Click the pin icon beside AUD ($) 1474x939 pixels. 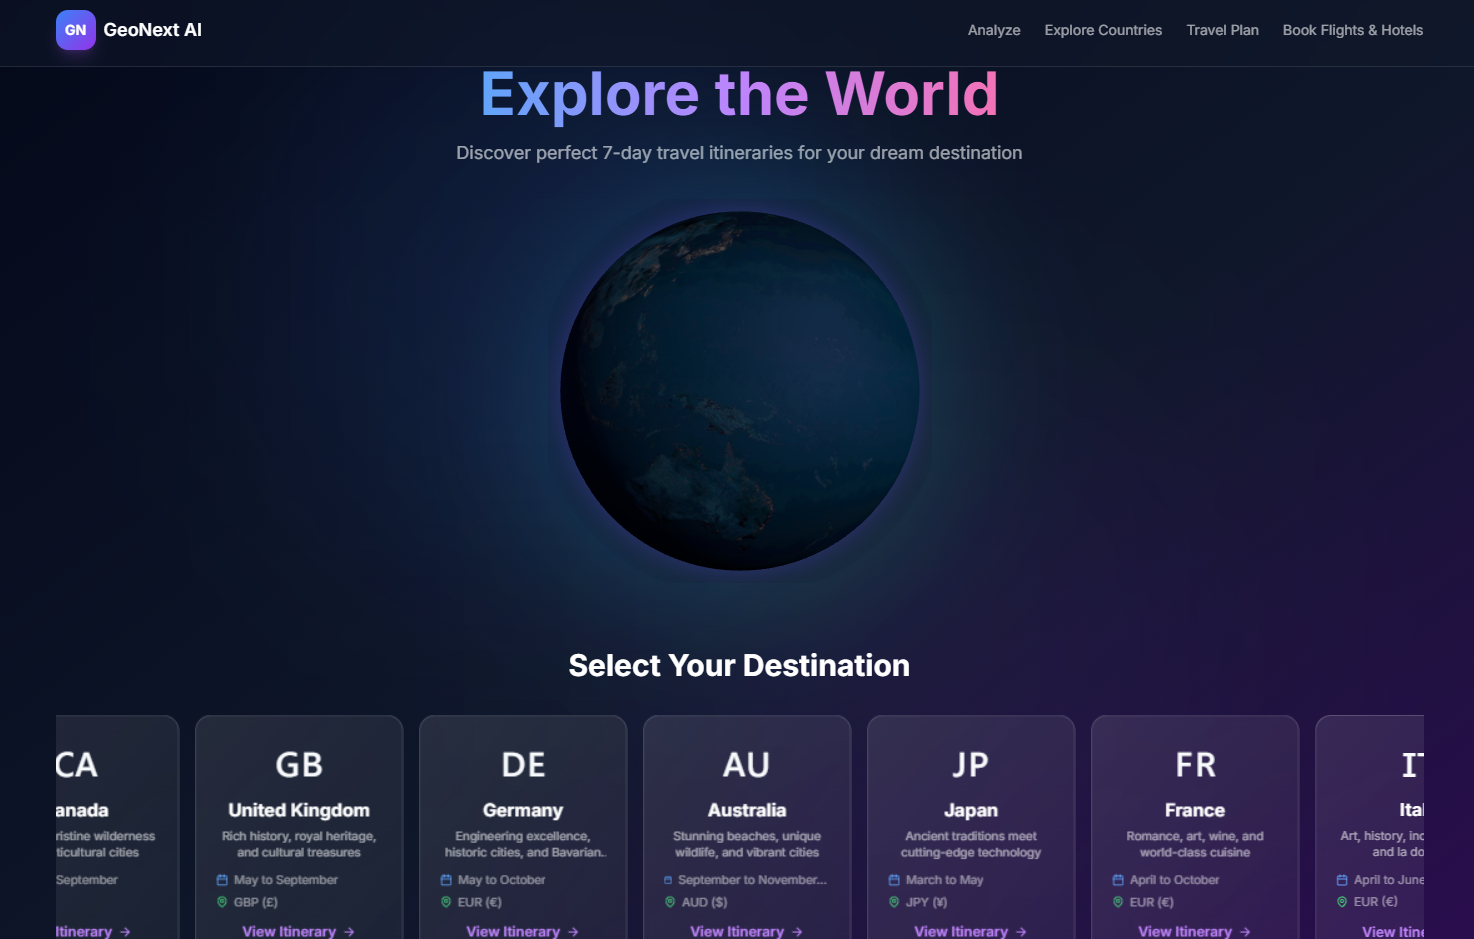pos(670,902)
